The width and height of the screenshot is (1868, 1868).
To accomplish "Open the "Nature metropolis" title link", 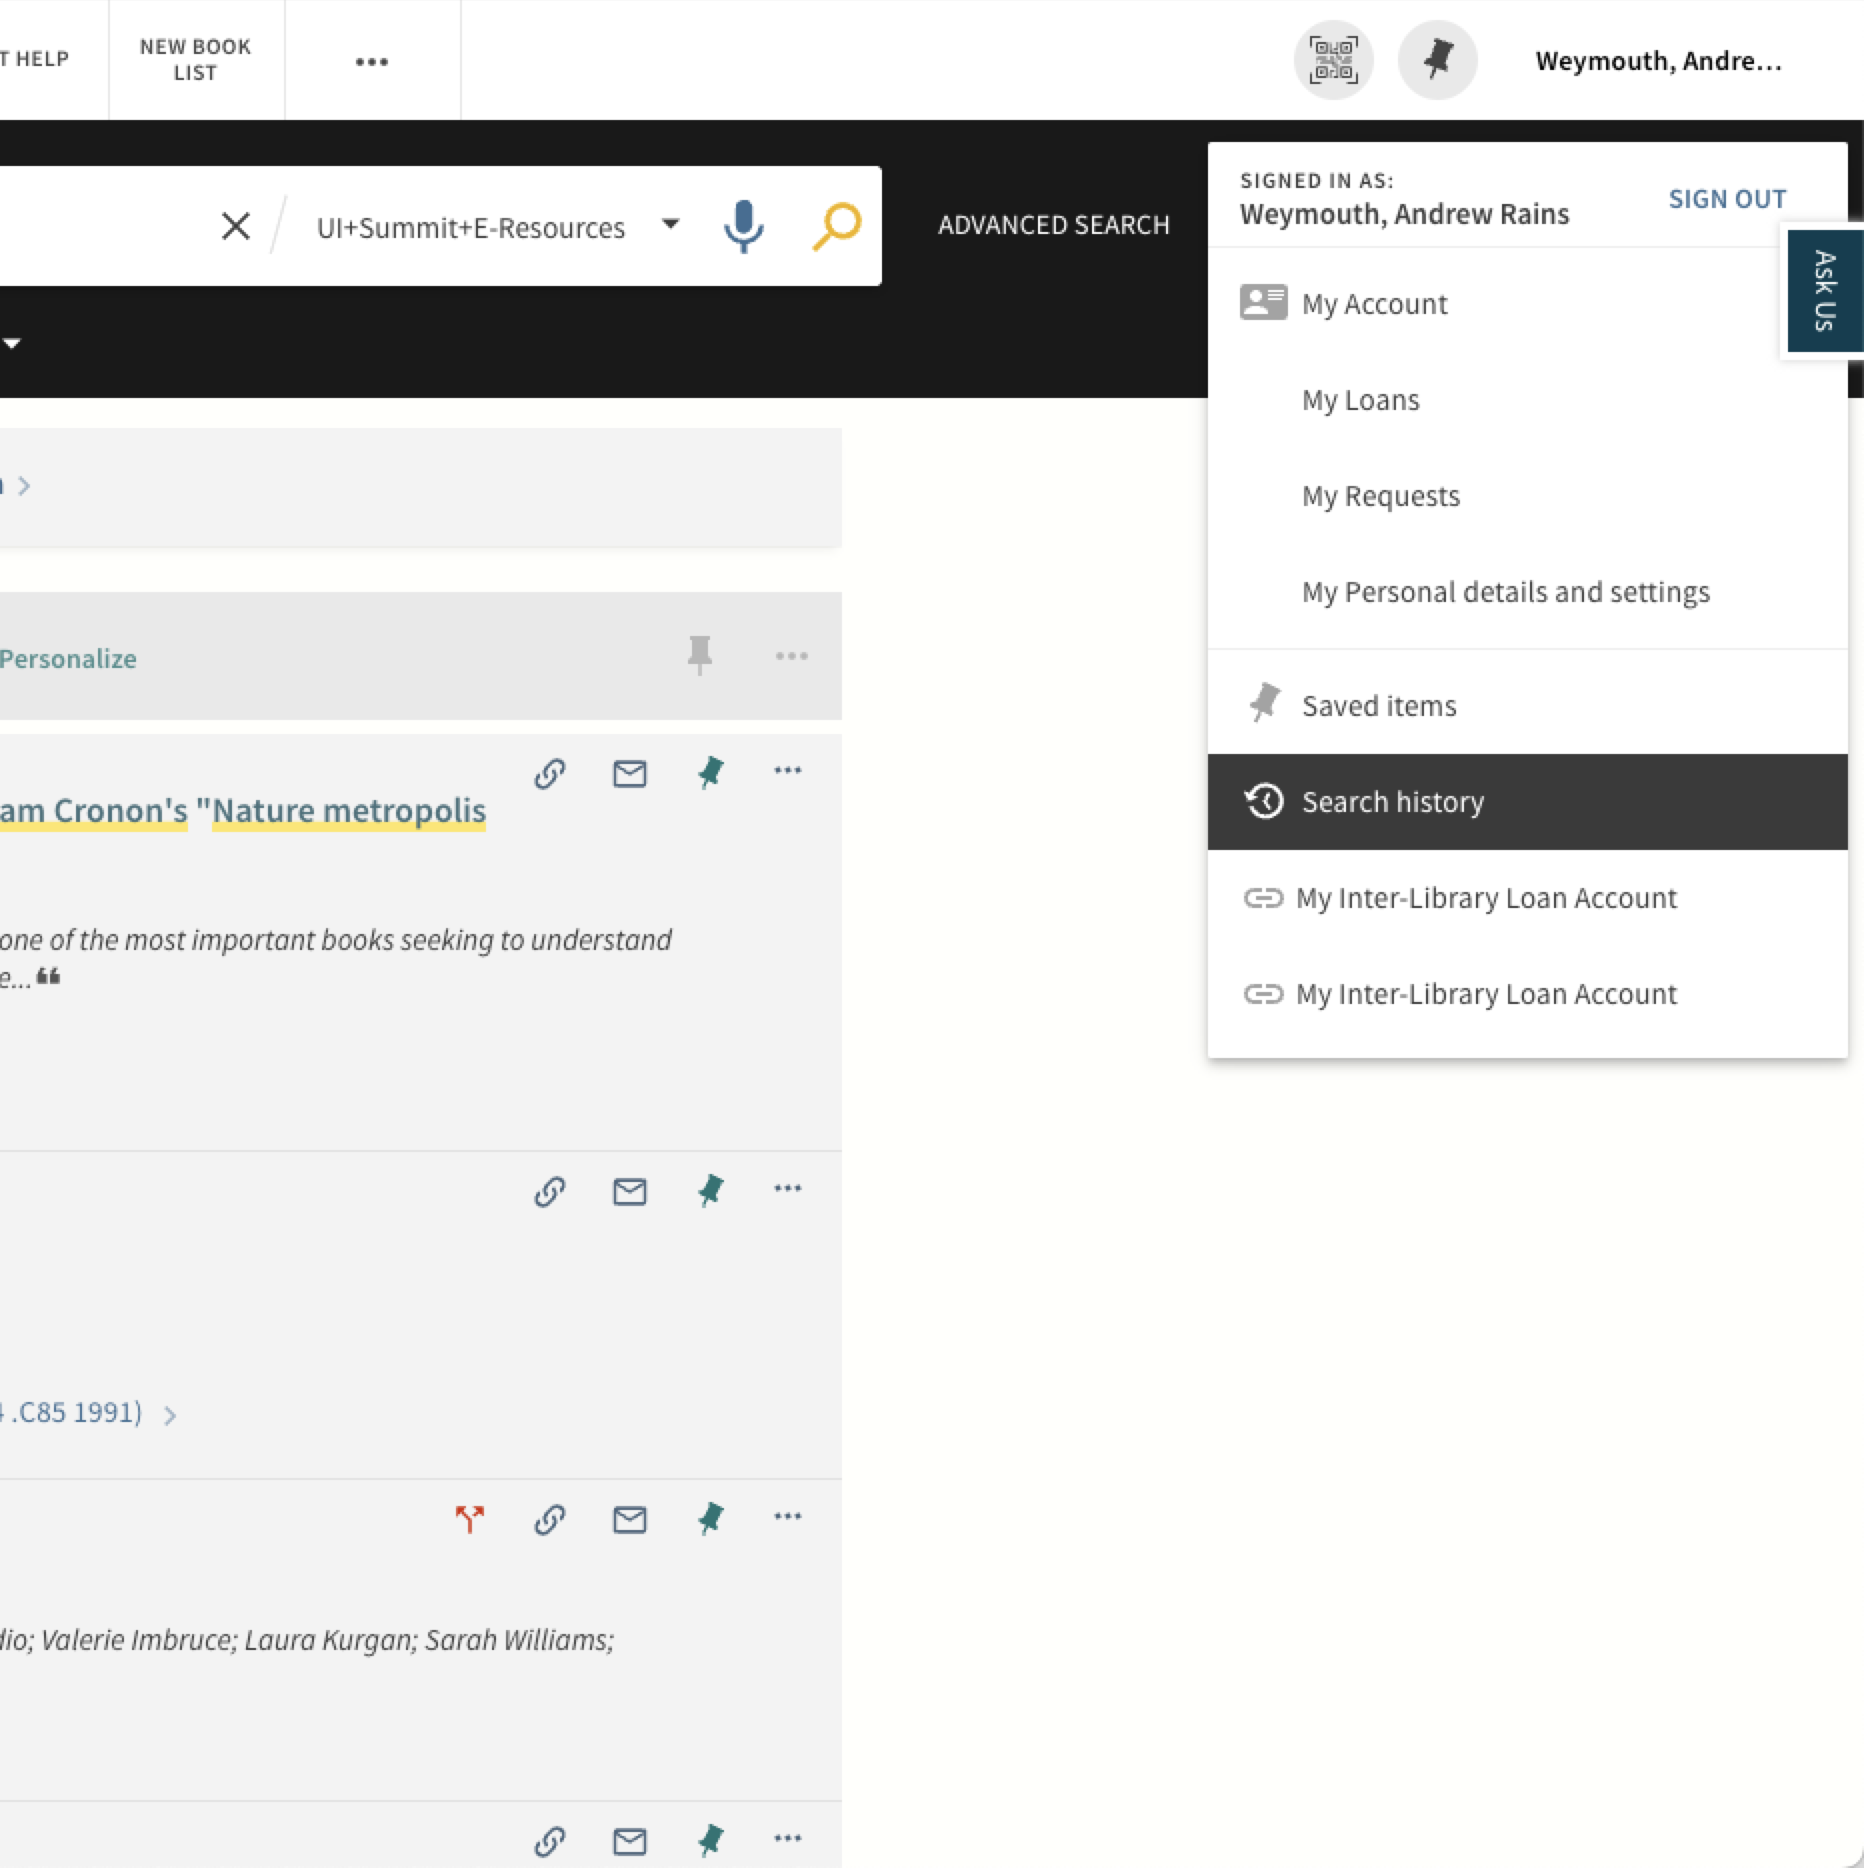I will tap(349, 810).
